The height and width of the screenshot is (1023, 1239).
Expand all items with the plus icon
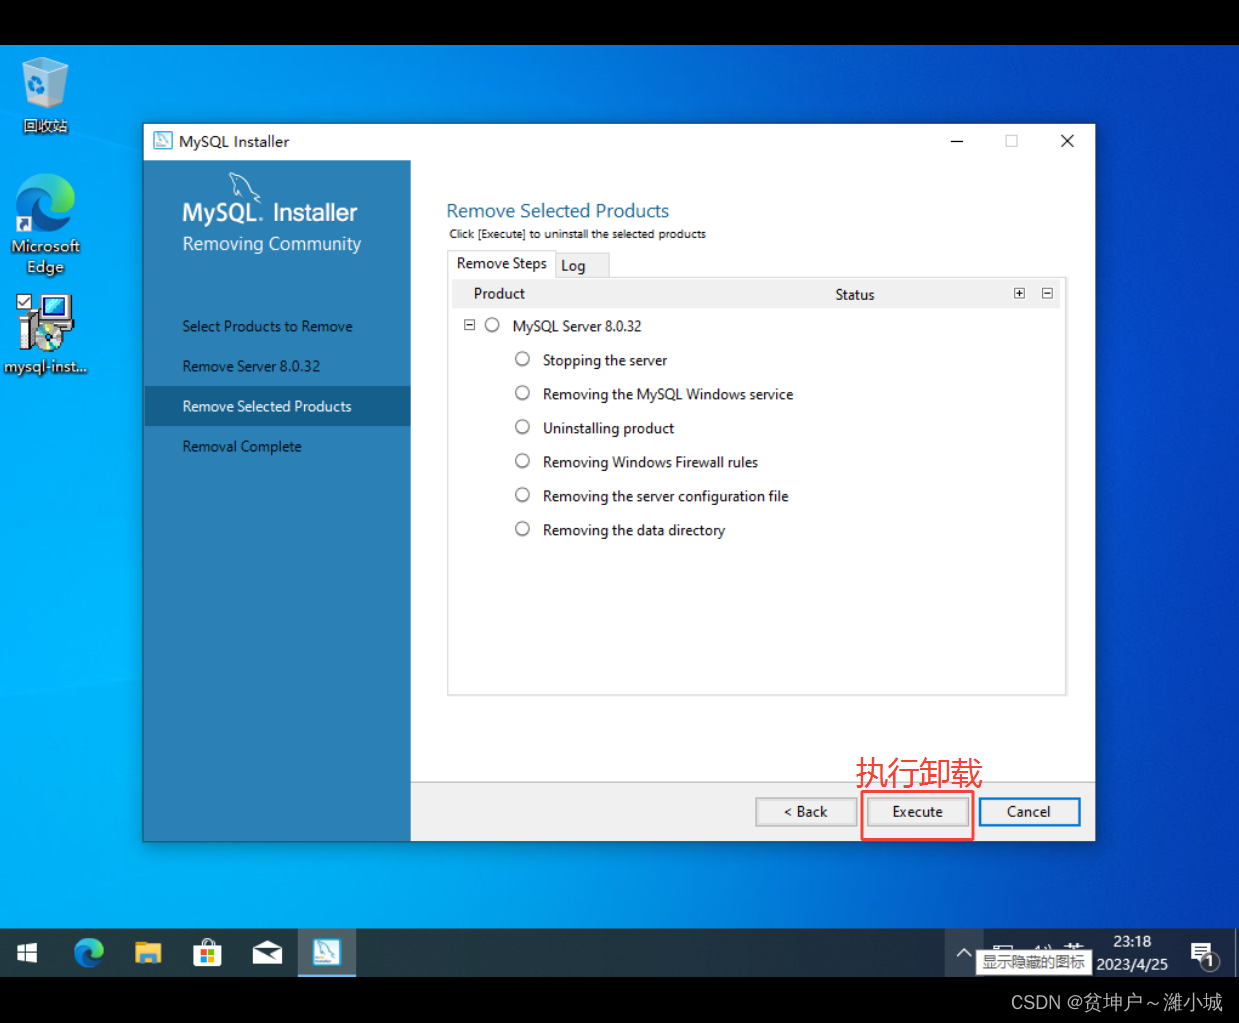(1019, 293)
